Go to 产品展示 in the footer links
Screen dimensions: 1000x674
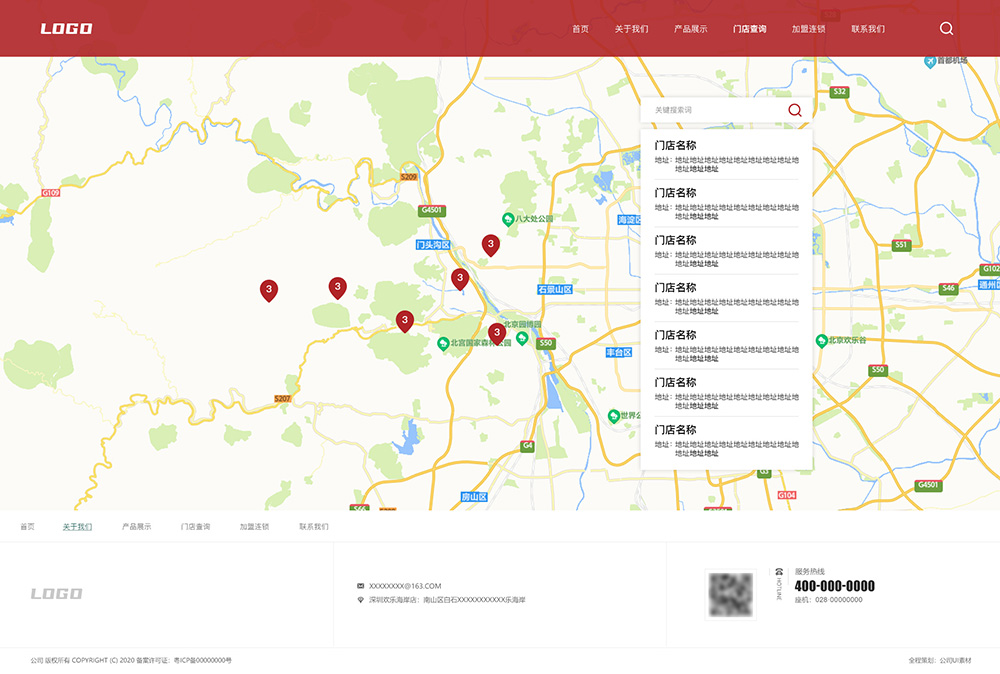(136, 527)
